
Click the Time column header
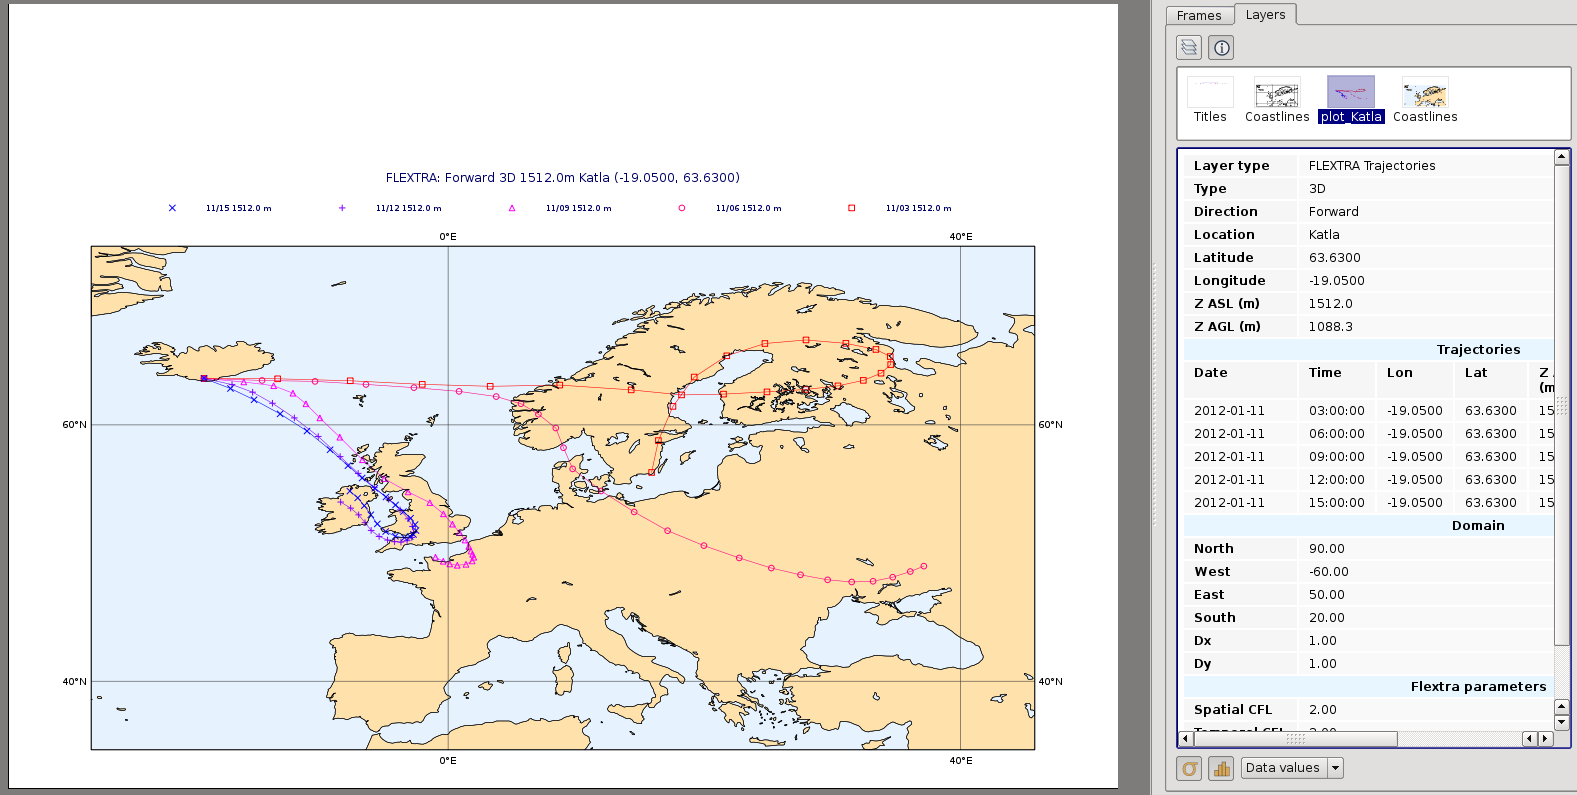point(1325,373)
